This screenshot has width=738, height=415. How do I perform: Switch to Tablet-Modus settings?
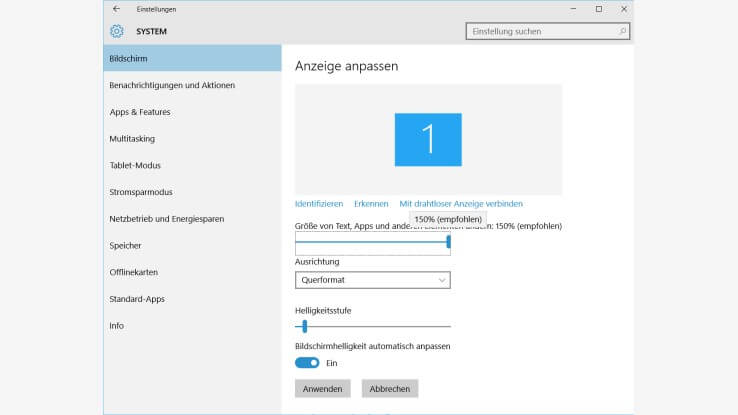(135, 165)
